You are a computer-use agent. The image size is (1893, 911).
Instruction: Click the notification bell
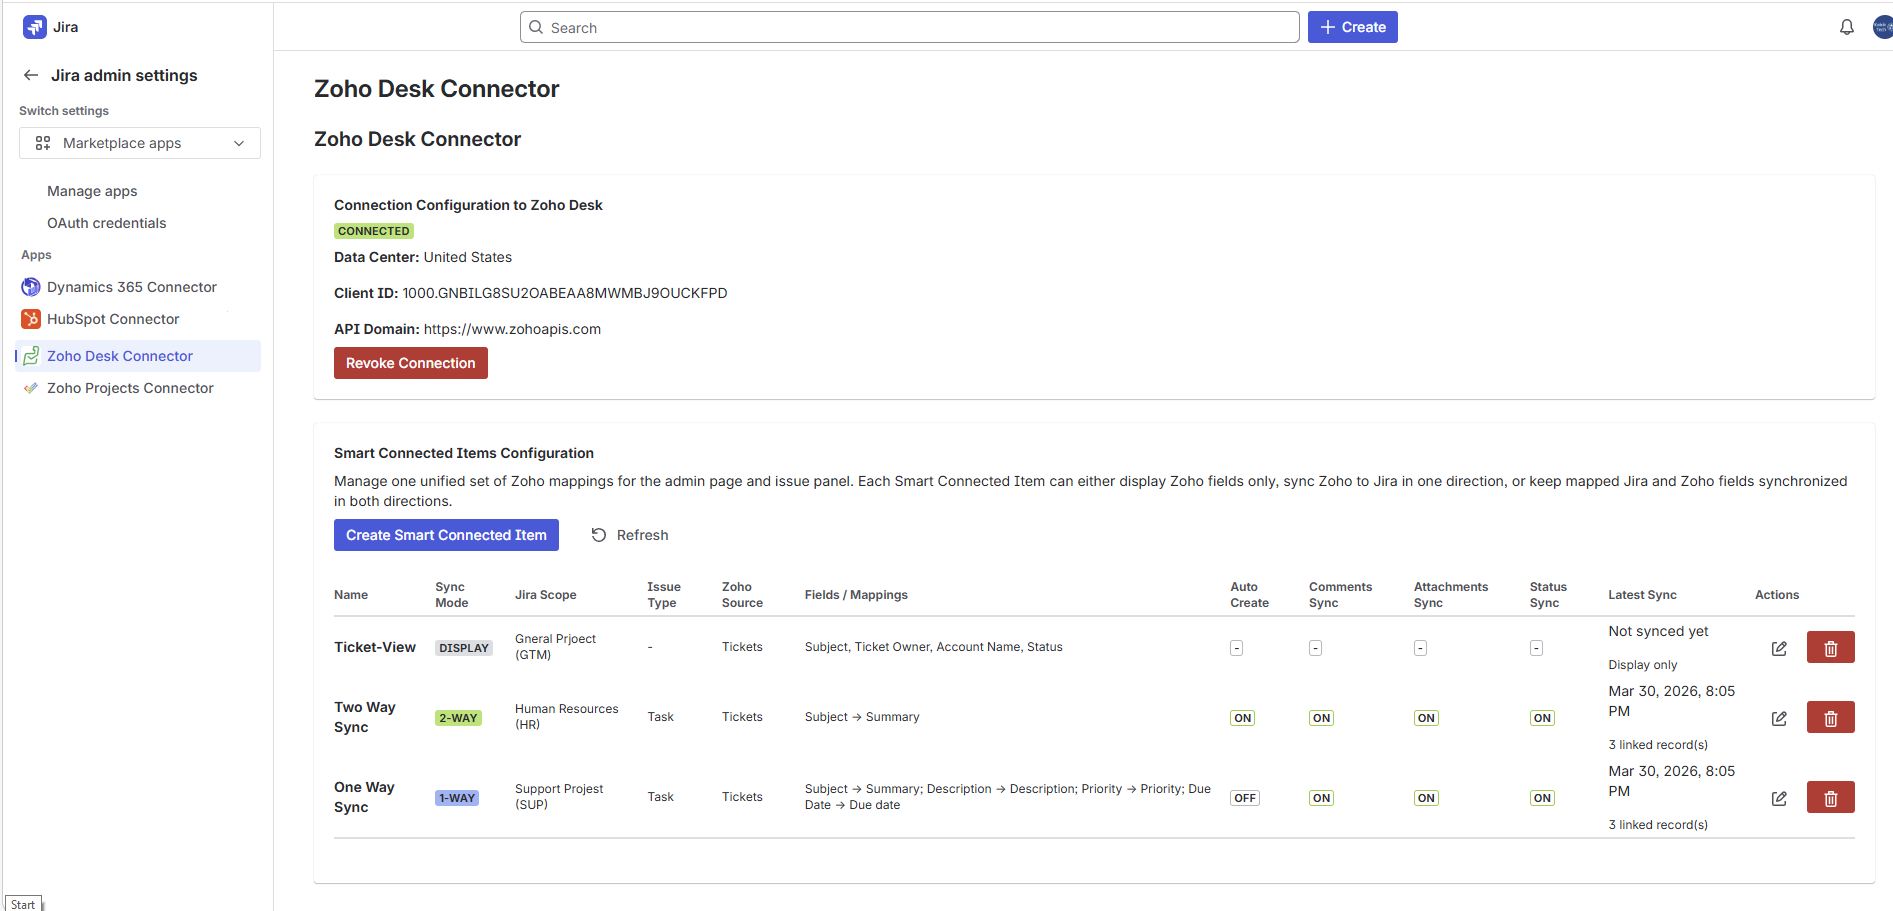tap(1846, 27)
